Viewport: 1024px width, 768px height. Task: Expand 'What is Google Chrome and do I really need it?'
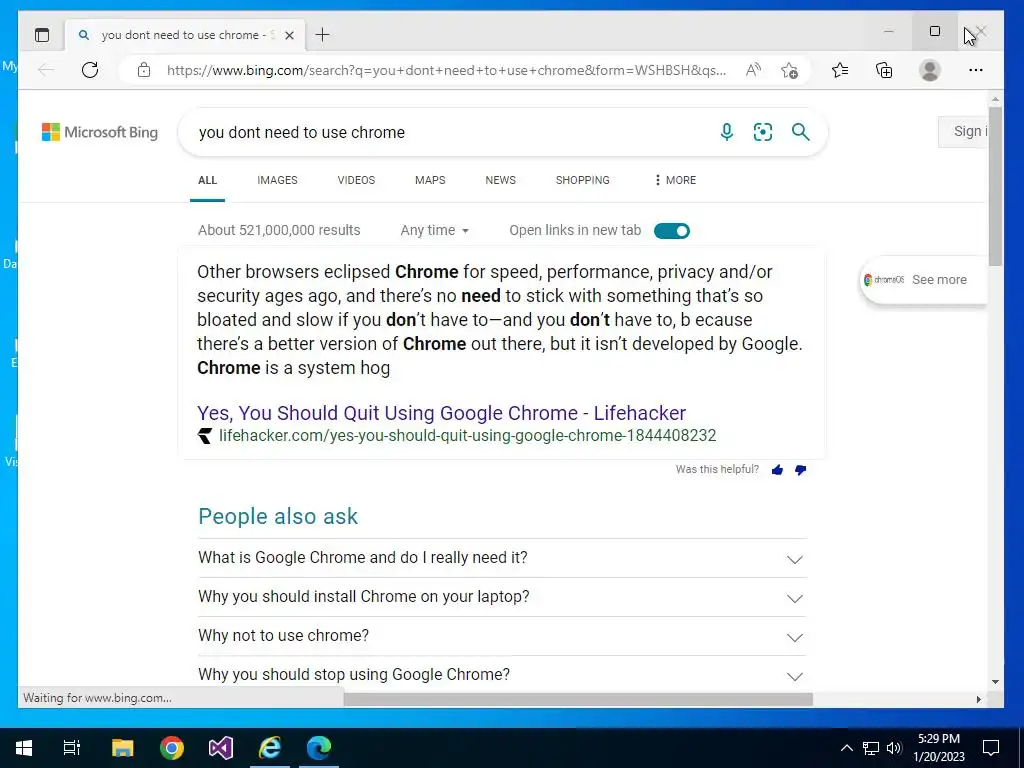coord(502,558)
